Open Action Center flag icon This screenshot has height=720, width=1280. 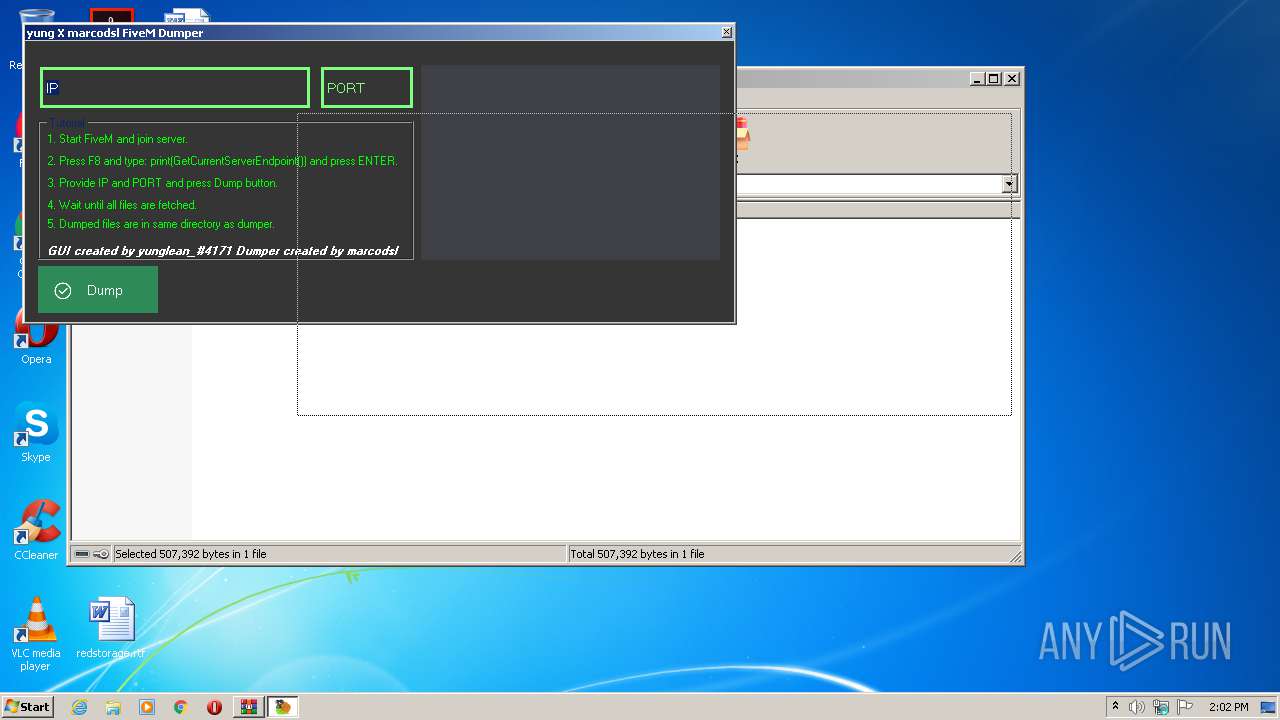[x=1185, y=707]
